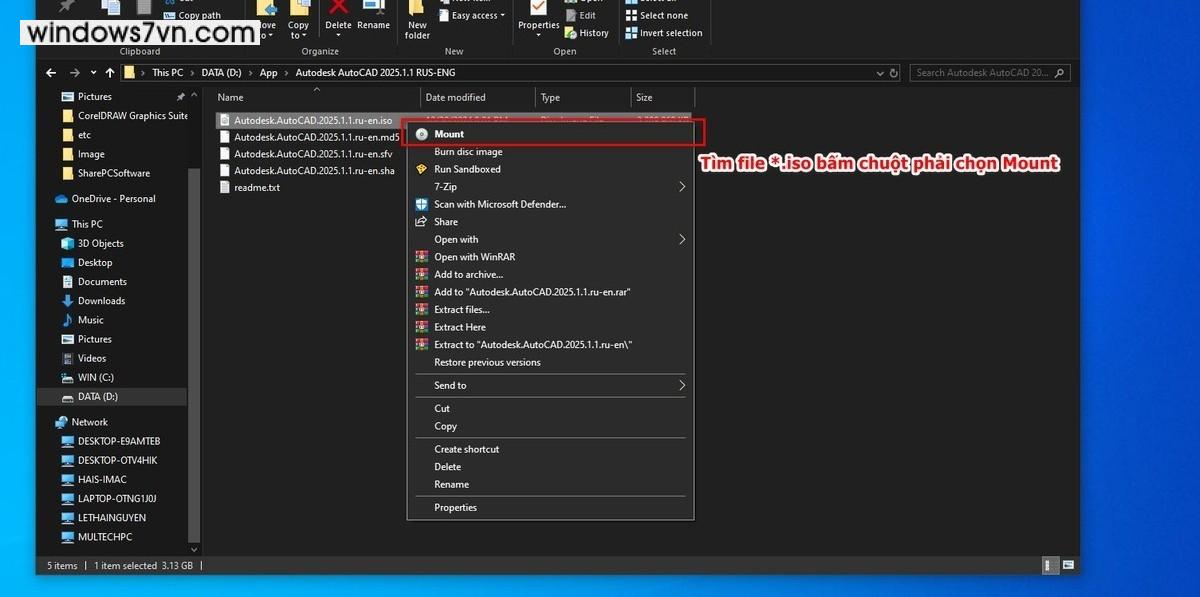This screenshot has width=1200, height=597.
Task: Select Extract Here in context menu
Action: coord(460,327)
